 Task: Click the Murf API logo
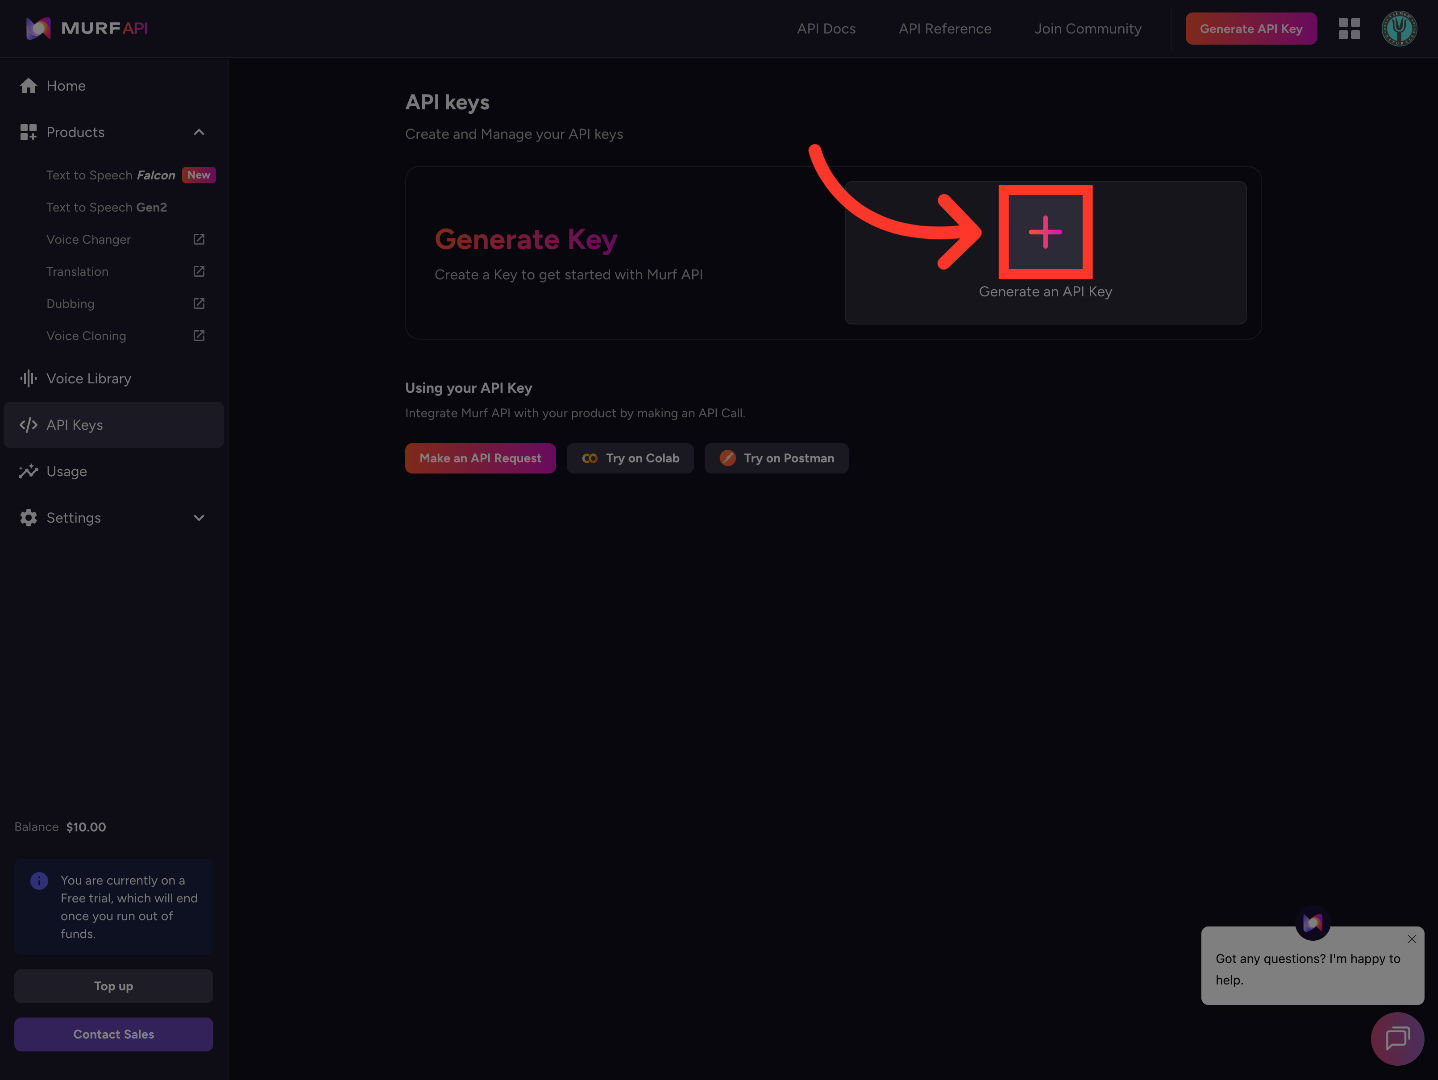point(86,28)
